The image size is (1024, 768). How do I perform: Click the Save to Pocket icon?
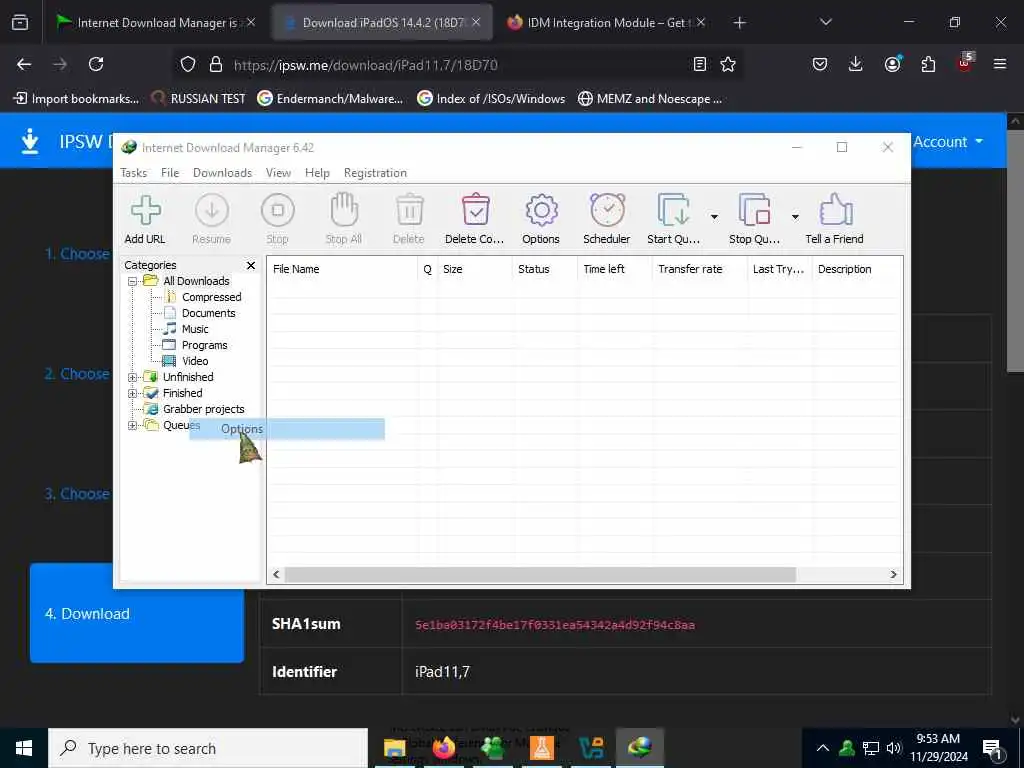pos(820,64)
